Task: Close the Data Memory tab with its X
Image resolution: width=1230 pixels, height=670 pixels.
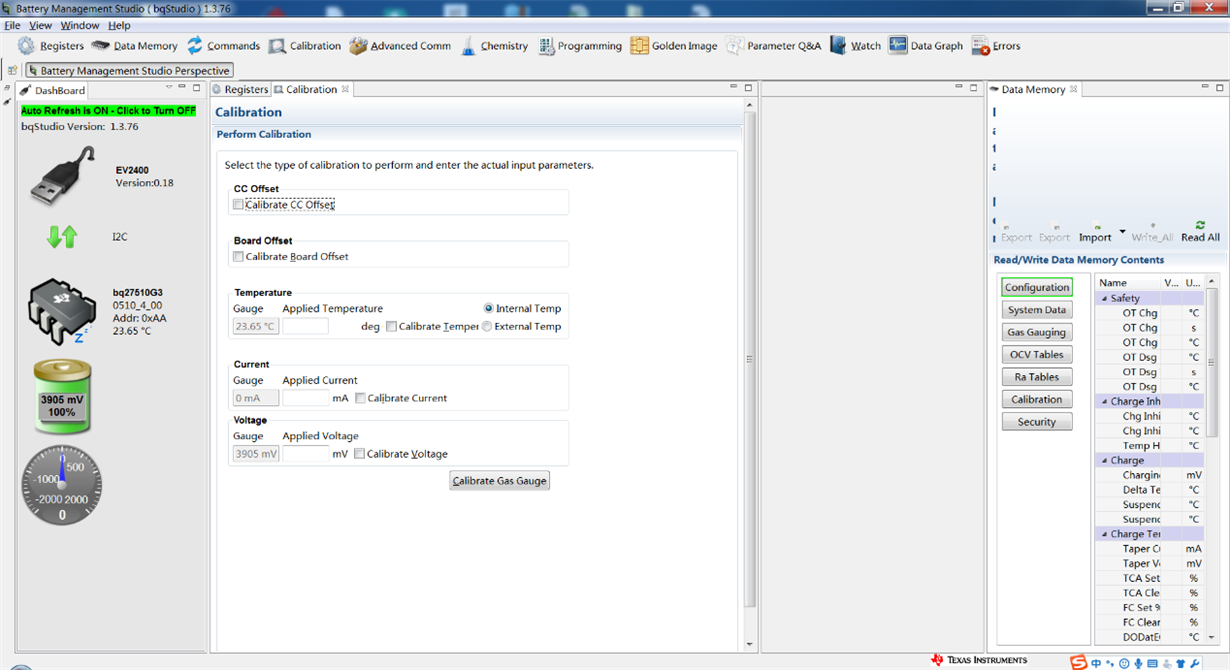Action: pos(1074,89)
